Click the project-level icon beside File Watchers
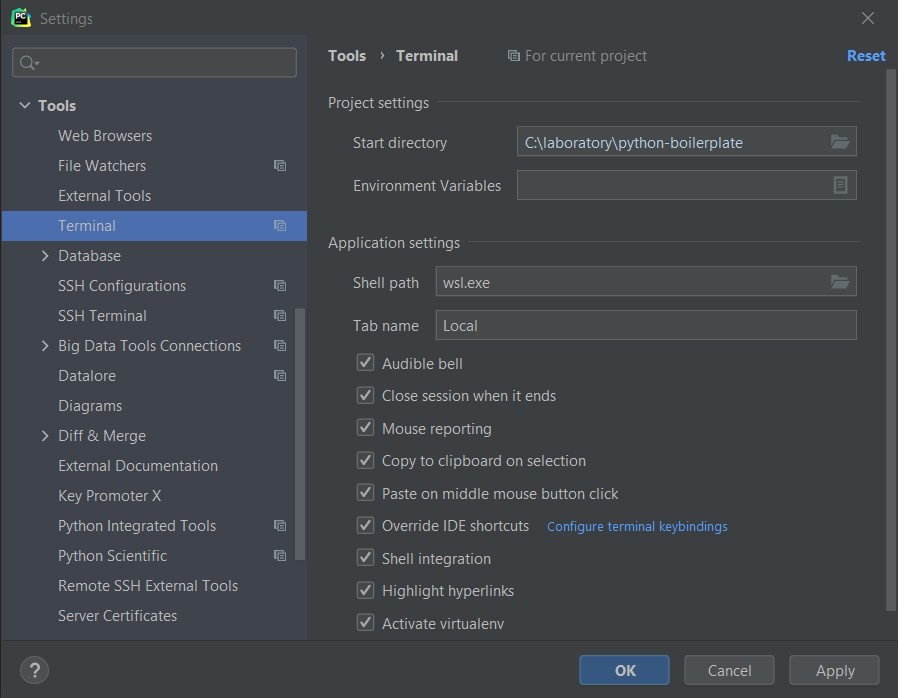 (280, 166)
